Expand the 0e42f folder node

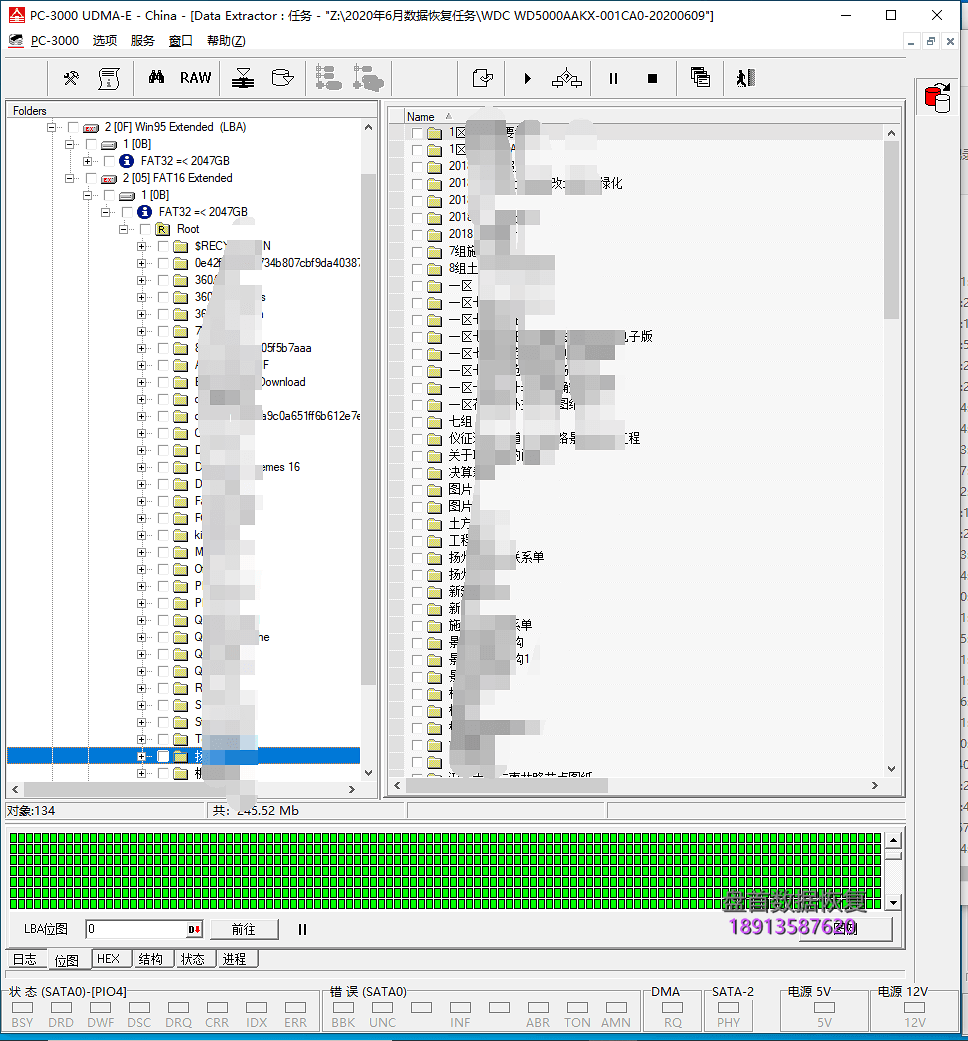(x=141, y=263)
